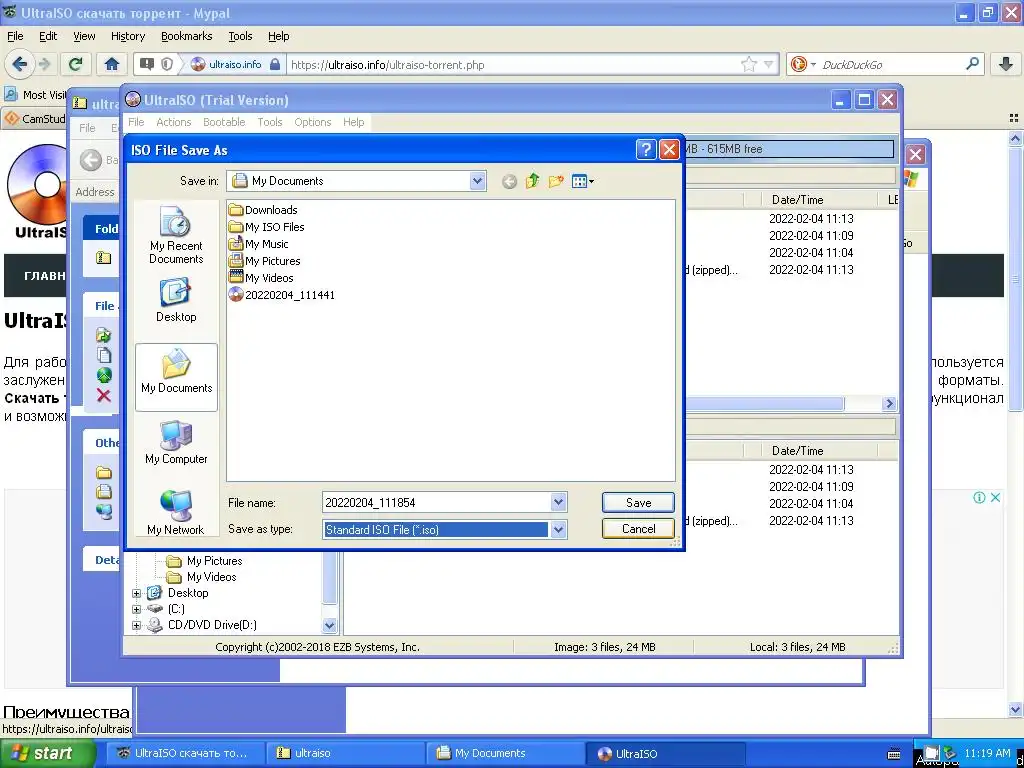Image resolution: width=1024 pixels, height=768 pixels.
Task: Expand the Desktop tree node in UltraISO
Action: tap(136, 593)
